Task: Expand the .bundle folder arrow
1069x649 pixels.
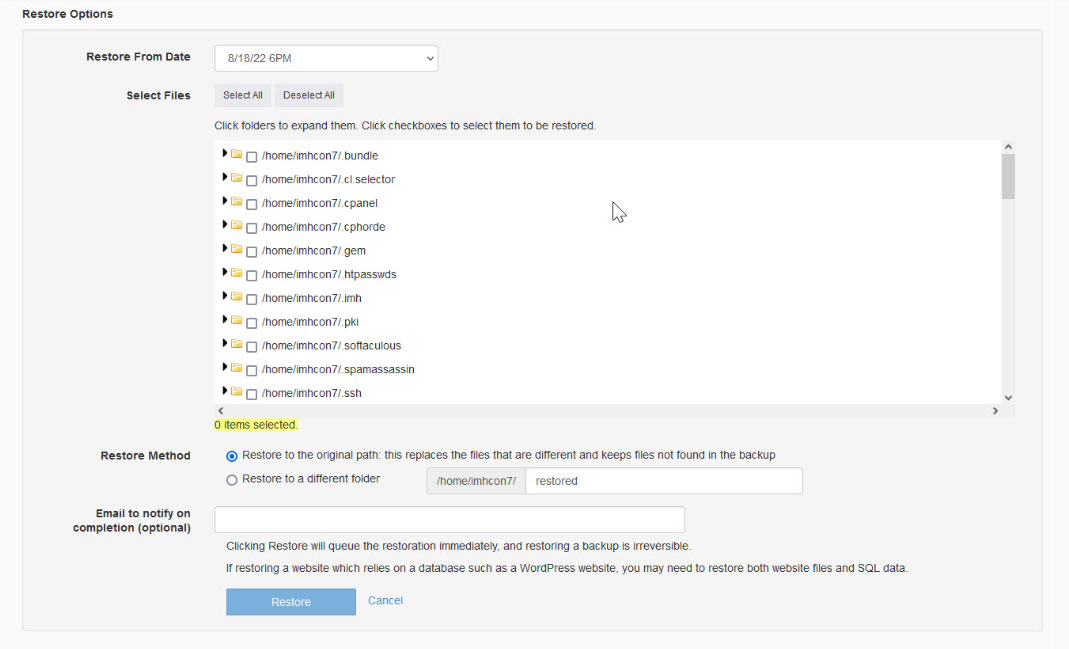Action: (224, 153)
